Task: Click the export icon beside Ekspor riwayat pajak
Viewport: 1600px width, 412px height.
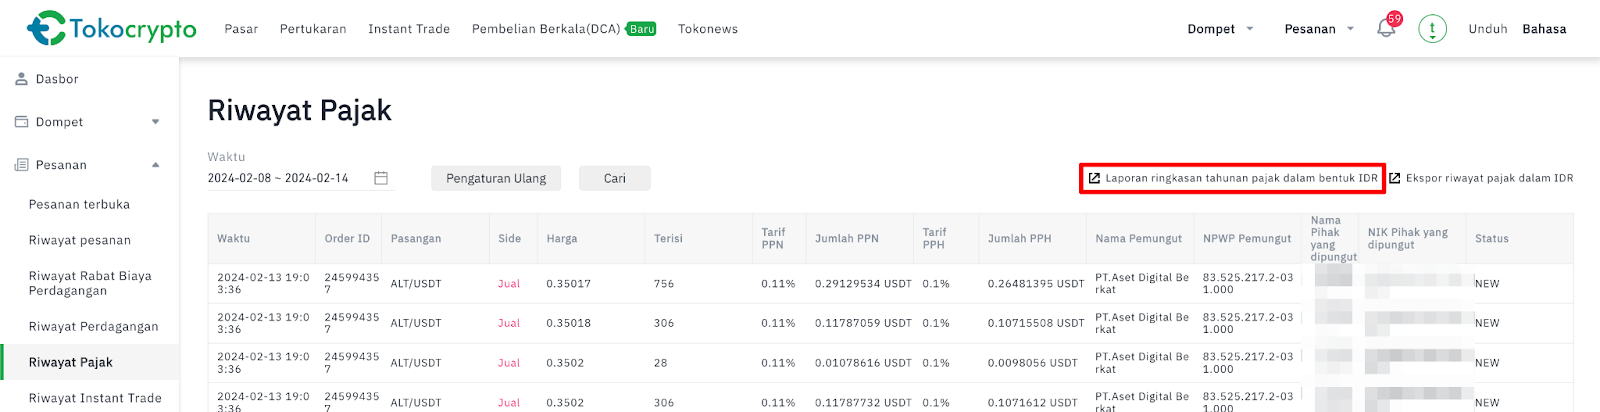Action: tap(1395, 178)
